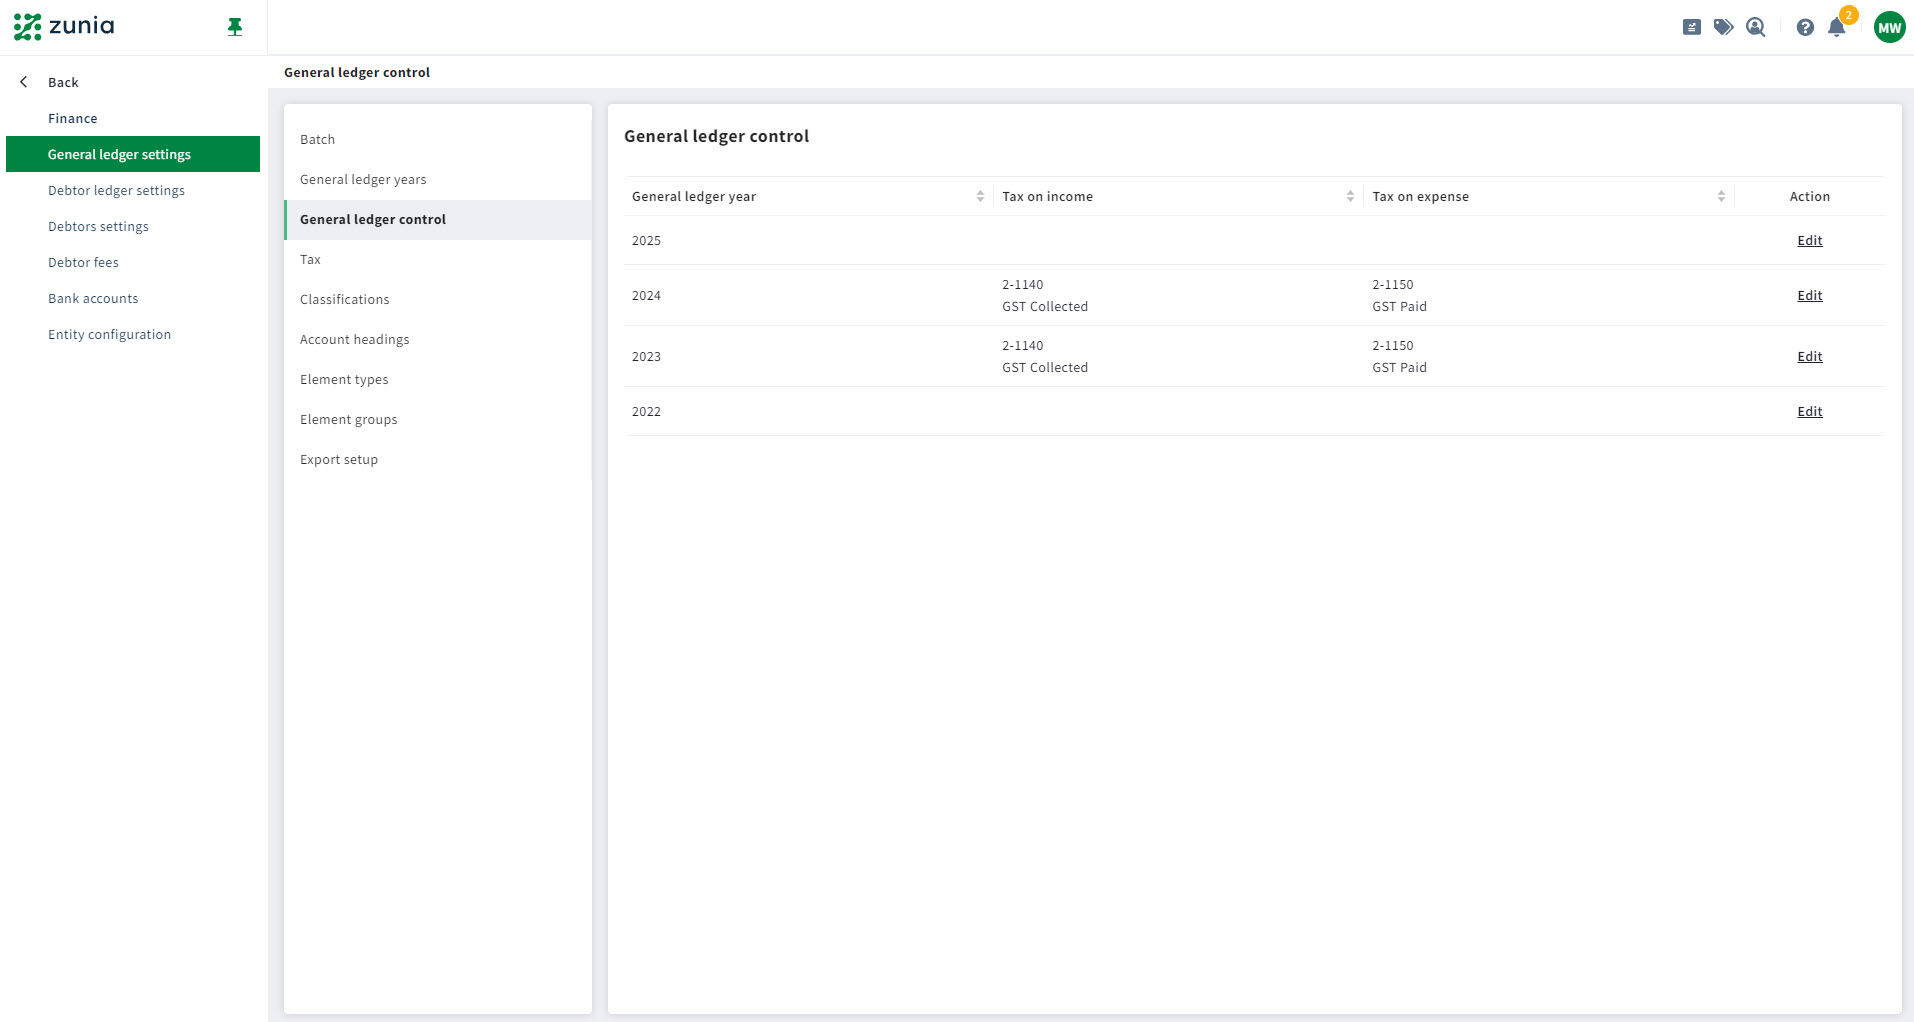
Task: Open the person search icon
Action: pyautogui.click(x=1755, y=27)
